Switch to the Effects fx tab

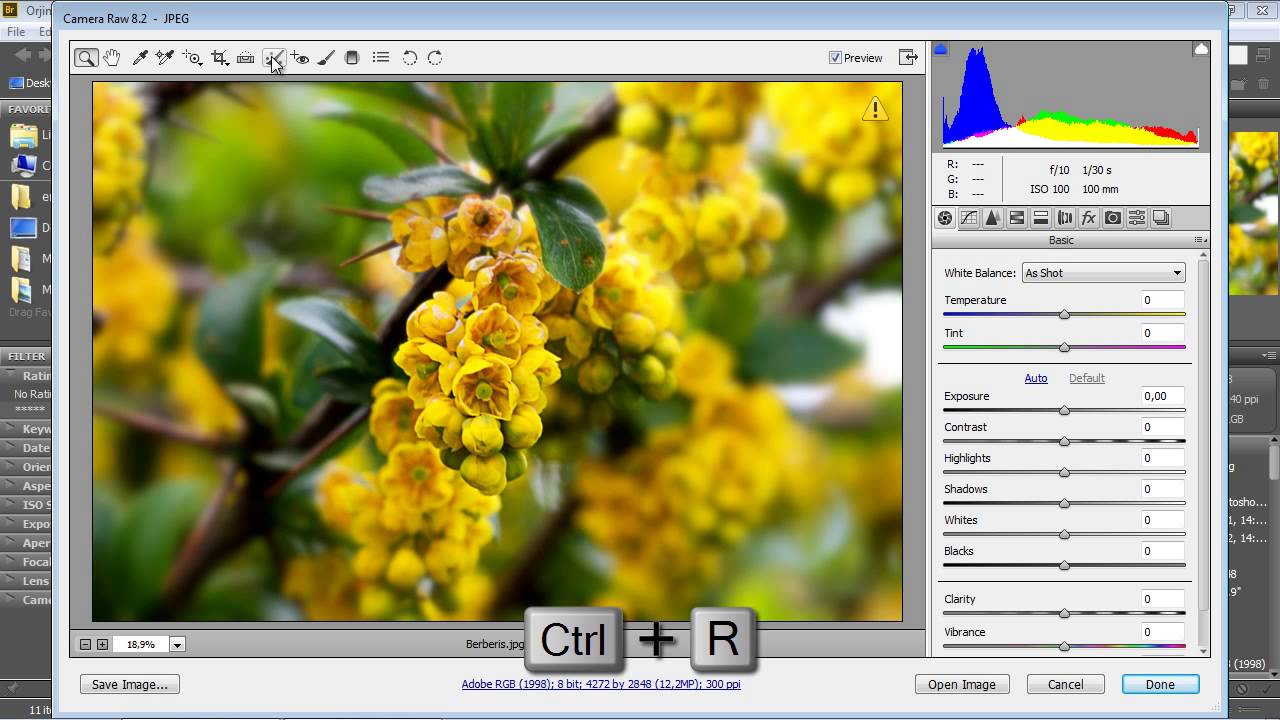pyautogui.click(x=1089, y=218)
